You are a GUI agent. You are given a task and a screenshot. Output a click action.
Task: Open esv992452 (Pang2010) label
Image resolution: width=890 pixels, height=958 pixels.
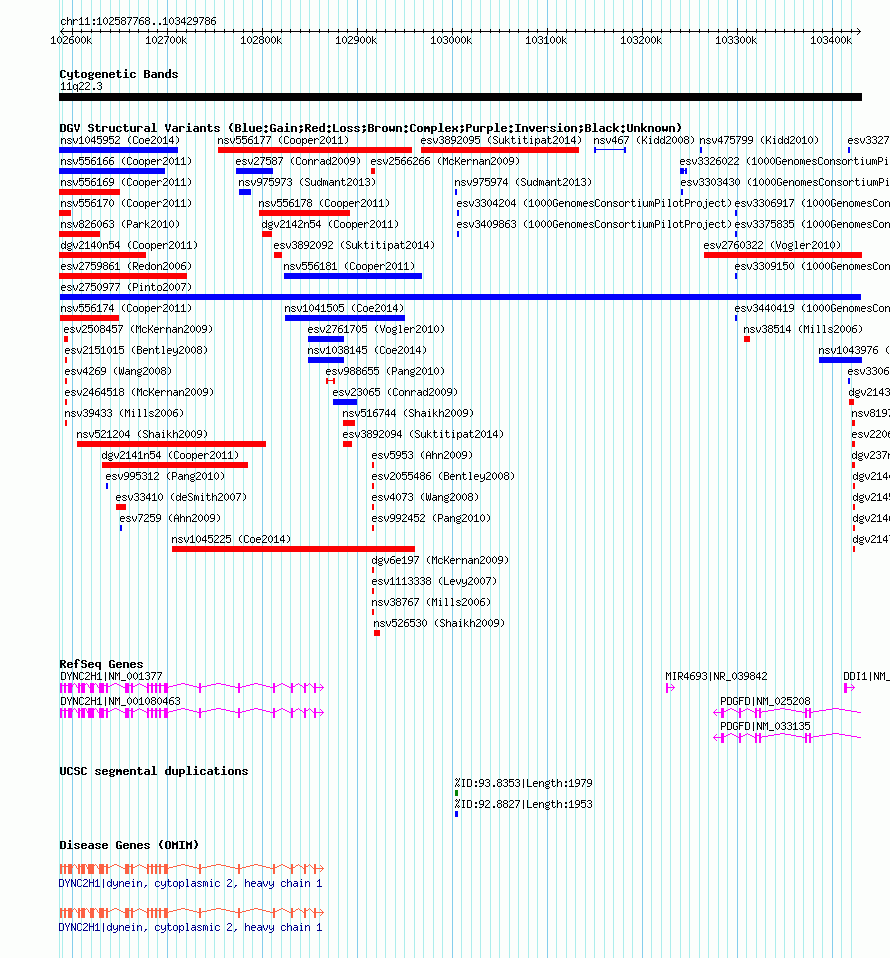click(x=431, y=518)
